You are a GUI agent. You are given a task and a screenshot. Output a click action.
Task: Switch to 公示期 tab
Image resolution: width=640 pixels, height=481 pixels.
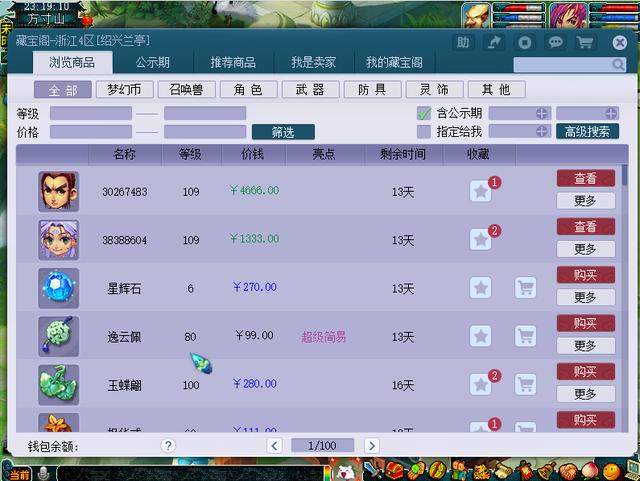click(153, 62)
